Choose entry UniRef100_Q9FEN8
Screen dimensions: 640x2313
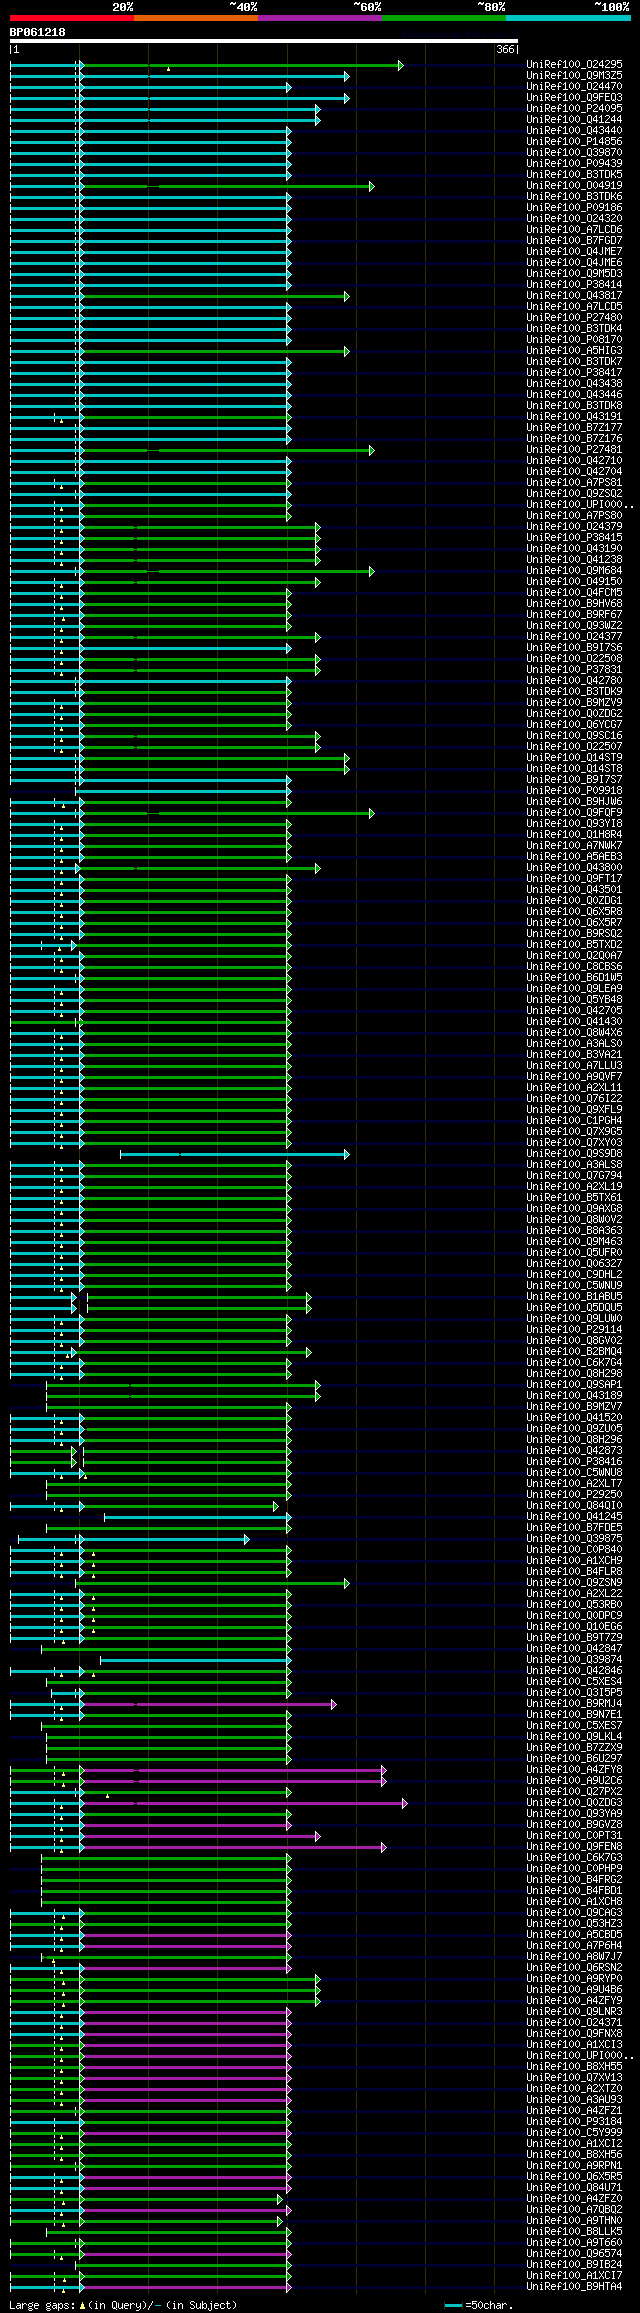[574, 1847]
